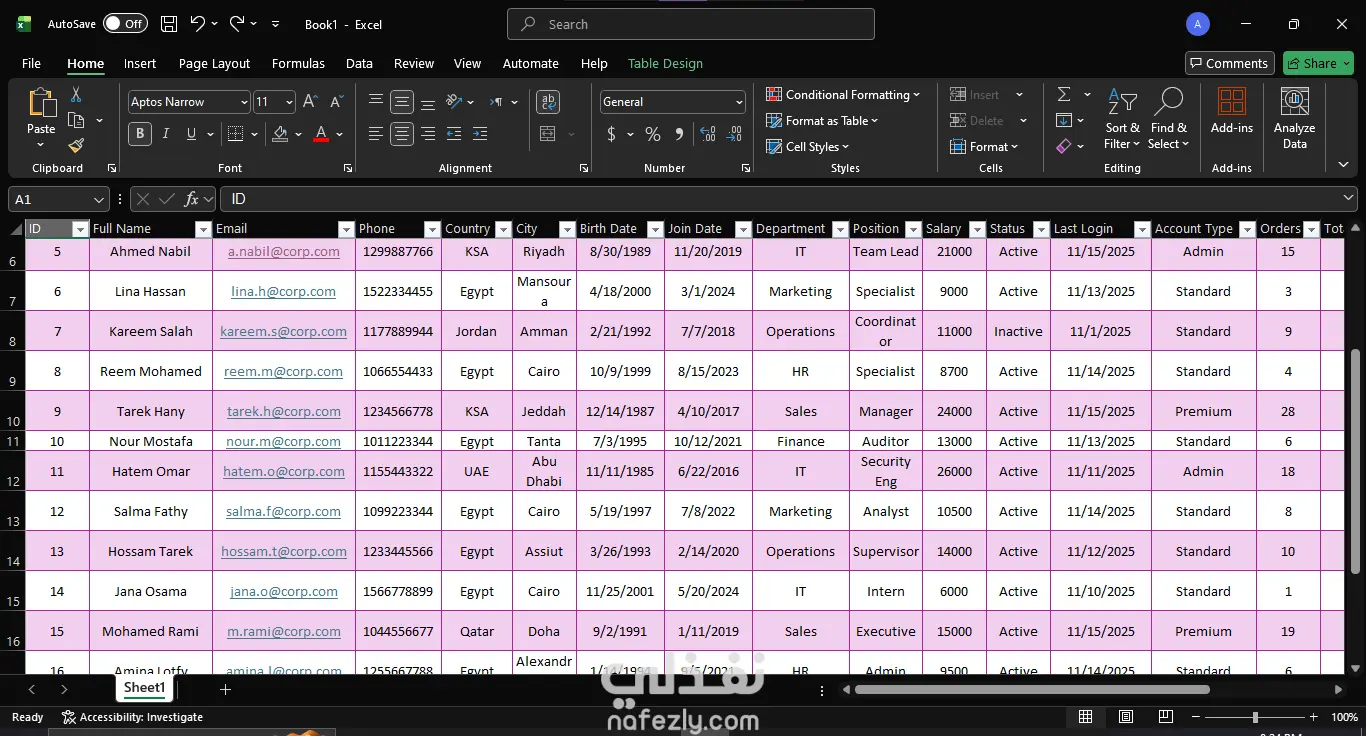Open the Country column filter dropdown

[x=502, y=229]
